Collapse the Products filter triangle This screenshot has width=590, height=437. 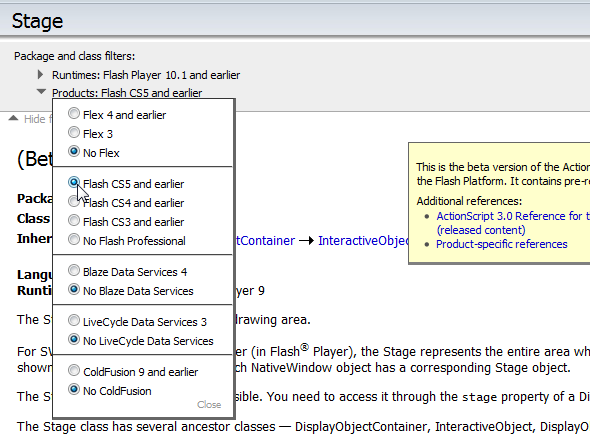click(x=41, y=91)
